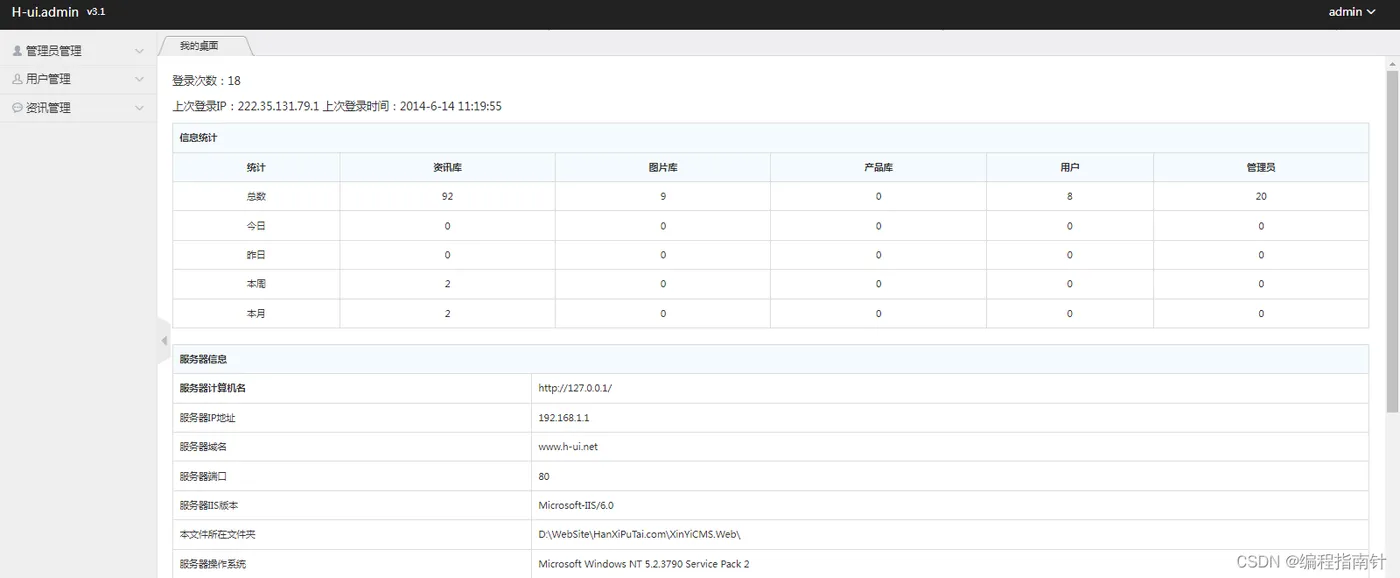Click the 产品库 column header
Screen dimensions: 1400x578
click(878, 167)
